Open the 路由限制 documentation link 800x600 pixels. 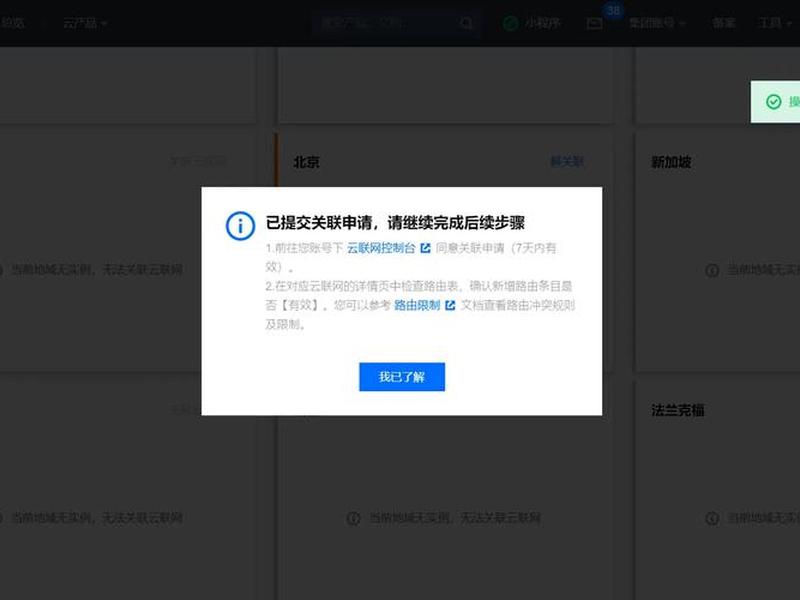coord(417,305)
